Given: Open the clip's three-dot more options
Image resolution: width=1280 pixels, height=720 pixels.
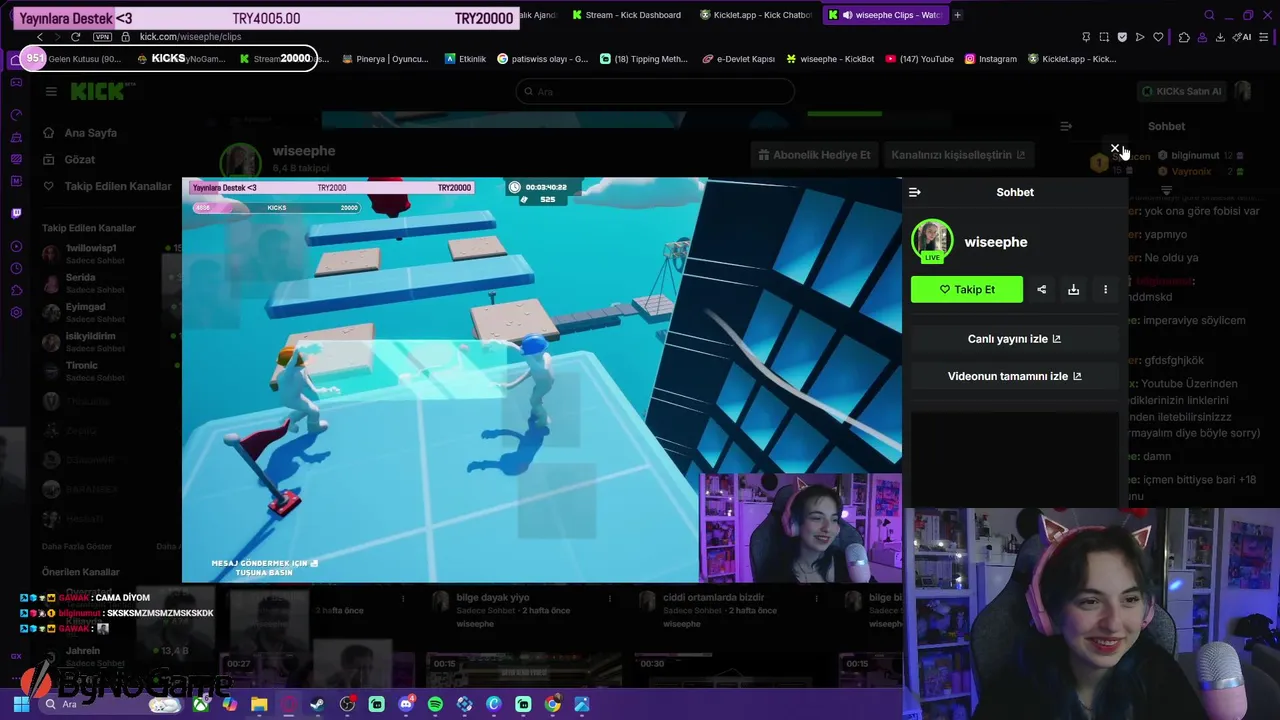Looking at the screenshot, I should pyautogui.click(x=1105, y=289).
